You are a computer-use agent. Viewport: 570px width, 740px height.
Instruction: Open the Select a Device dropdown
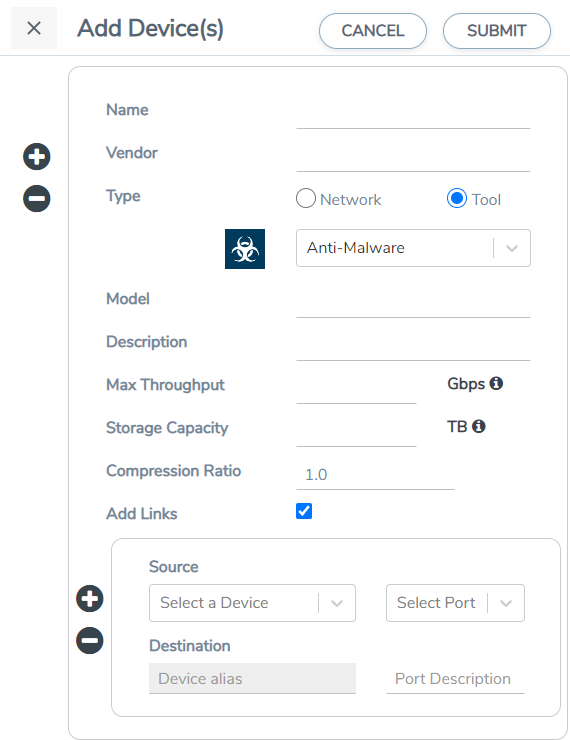pos(252,603)
